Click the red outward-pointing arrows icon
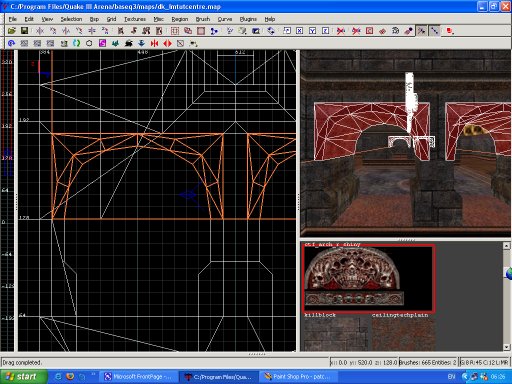This screenshot has width=512, height=384. pyautogui.click(x=167, y=43)
